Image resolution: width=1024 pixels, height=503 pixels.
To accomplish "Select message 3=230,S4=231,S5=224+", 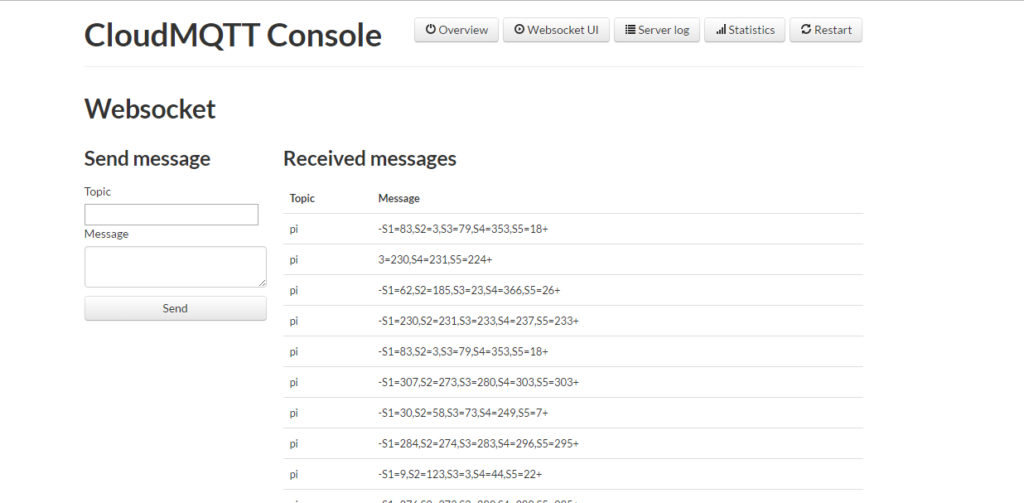I will [x=435, y=260].
